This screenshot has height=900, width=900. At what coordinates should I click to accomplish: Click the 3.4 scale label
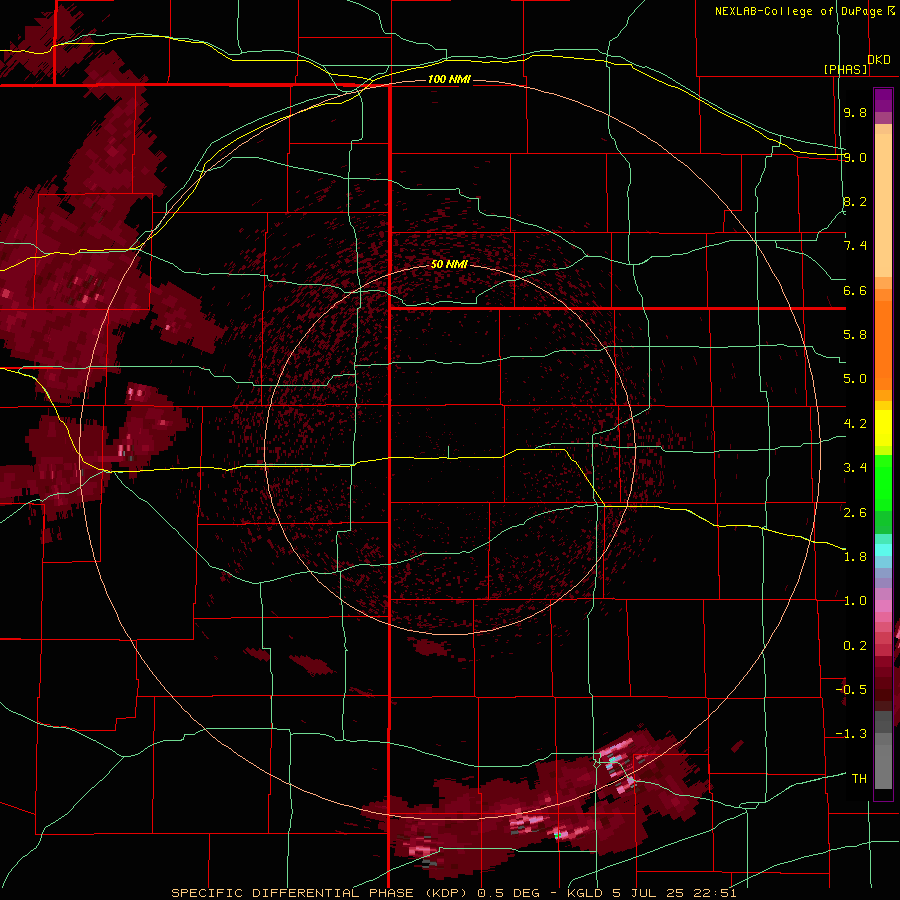pyautogui.click(x=855, y=468)
